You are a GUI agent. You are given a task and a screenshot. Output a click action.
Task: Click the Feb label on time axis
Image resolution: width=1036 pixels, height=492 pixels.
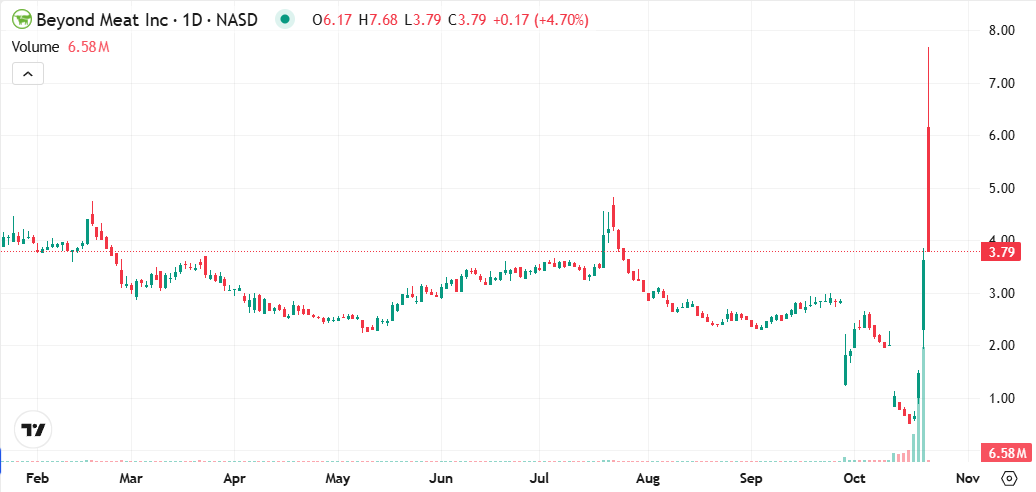36,479
